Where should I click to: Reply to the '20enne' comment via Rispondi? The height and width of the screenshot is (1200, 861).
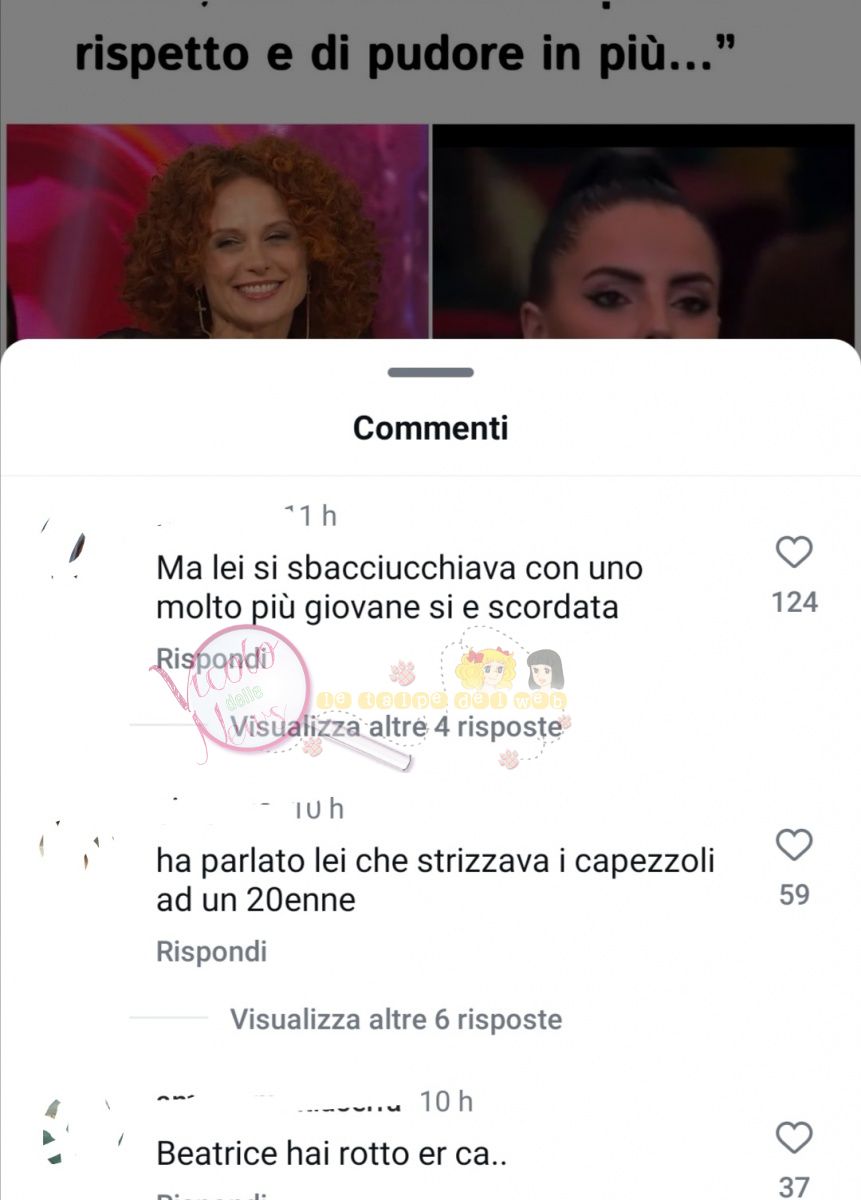(212, 951)
